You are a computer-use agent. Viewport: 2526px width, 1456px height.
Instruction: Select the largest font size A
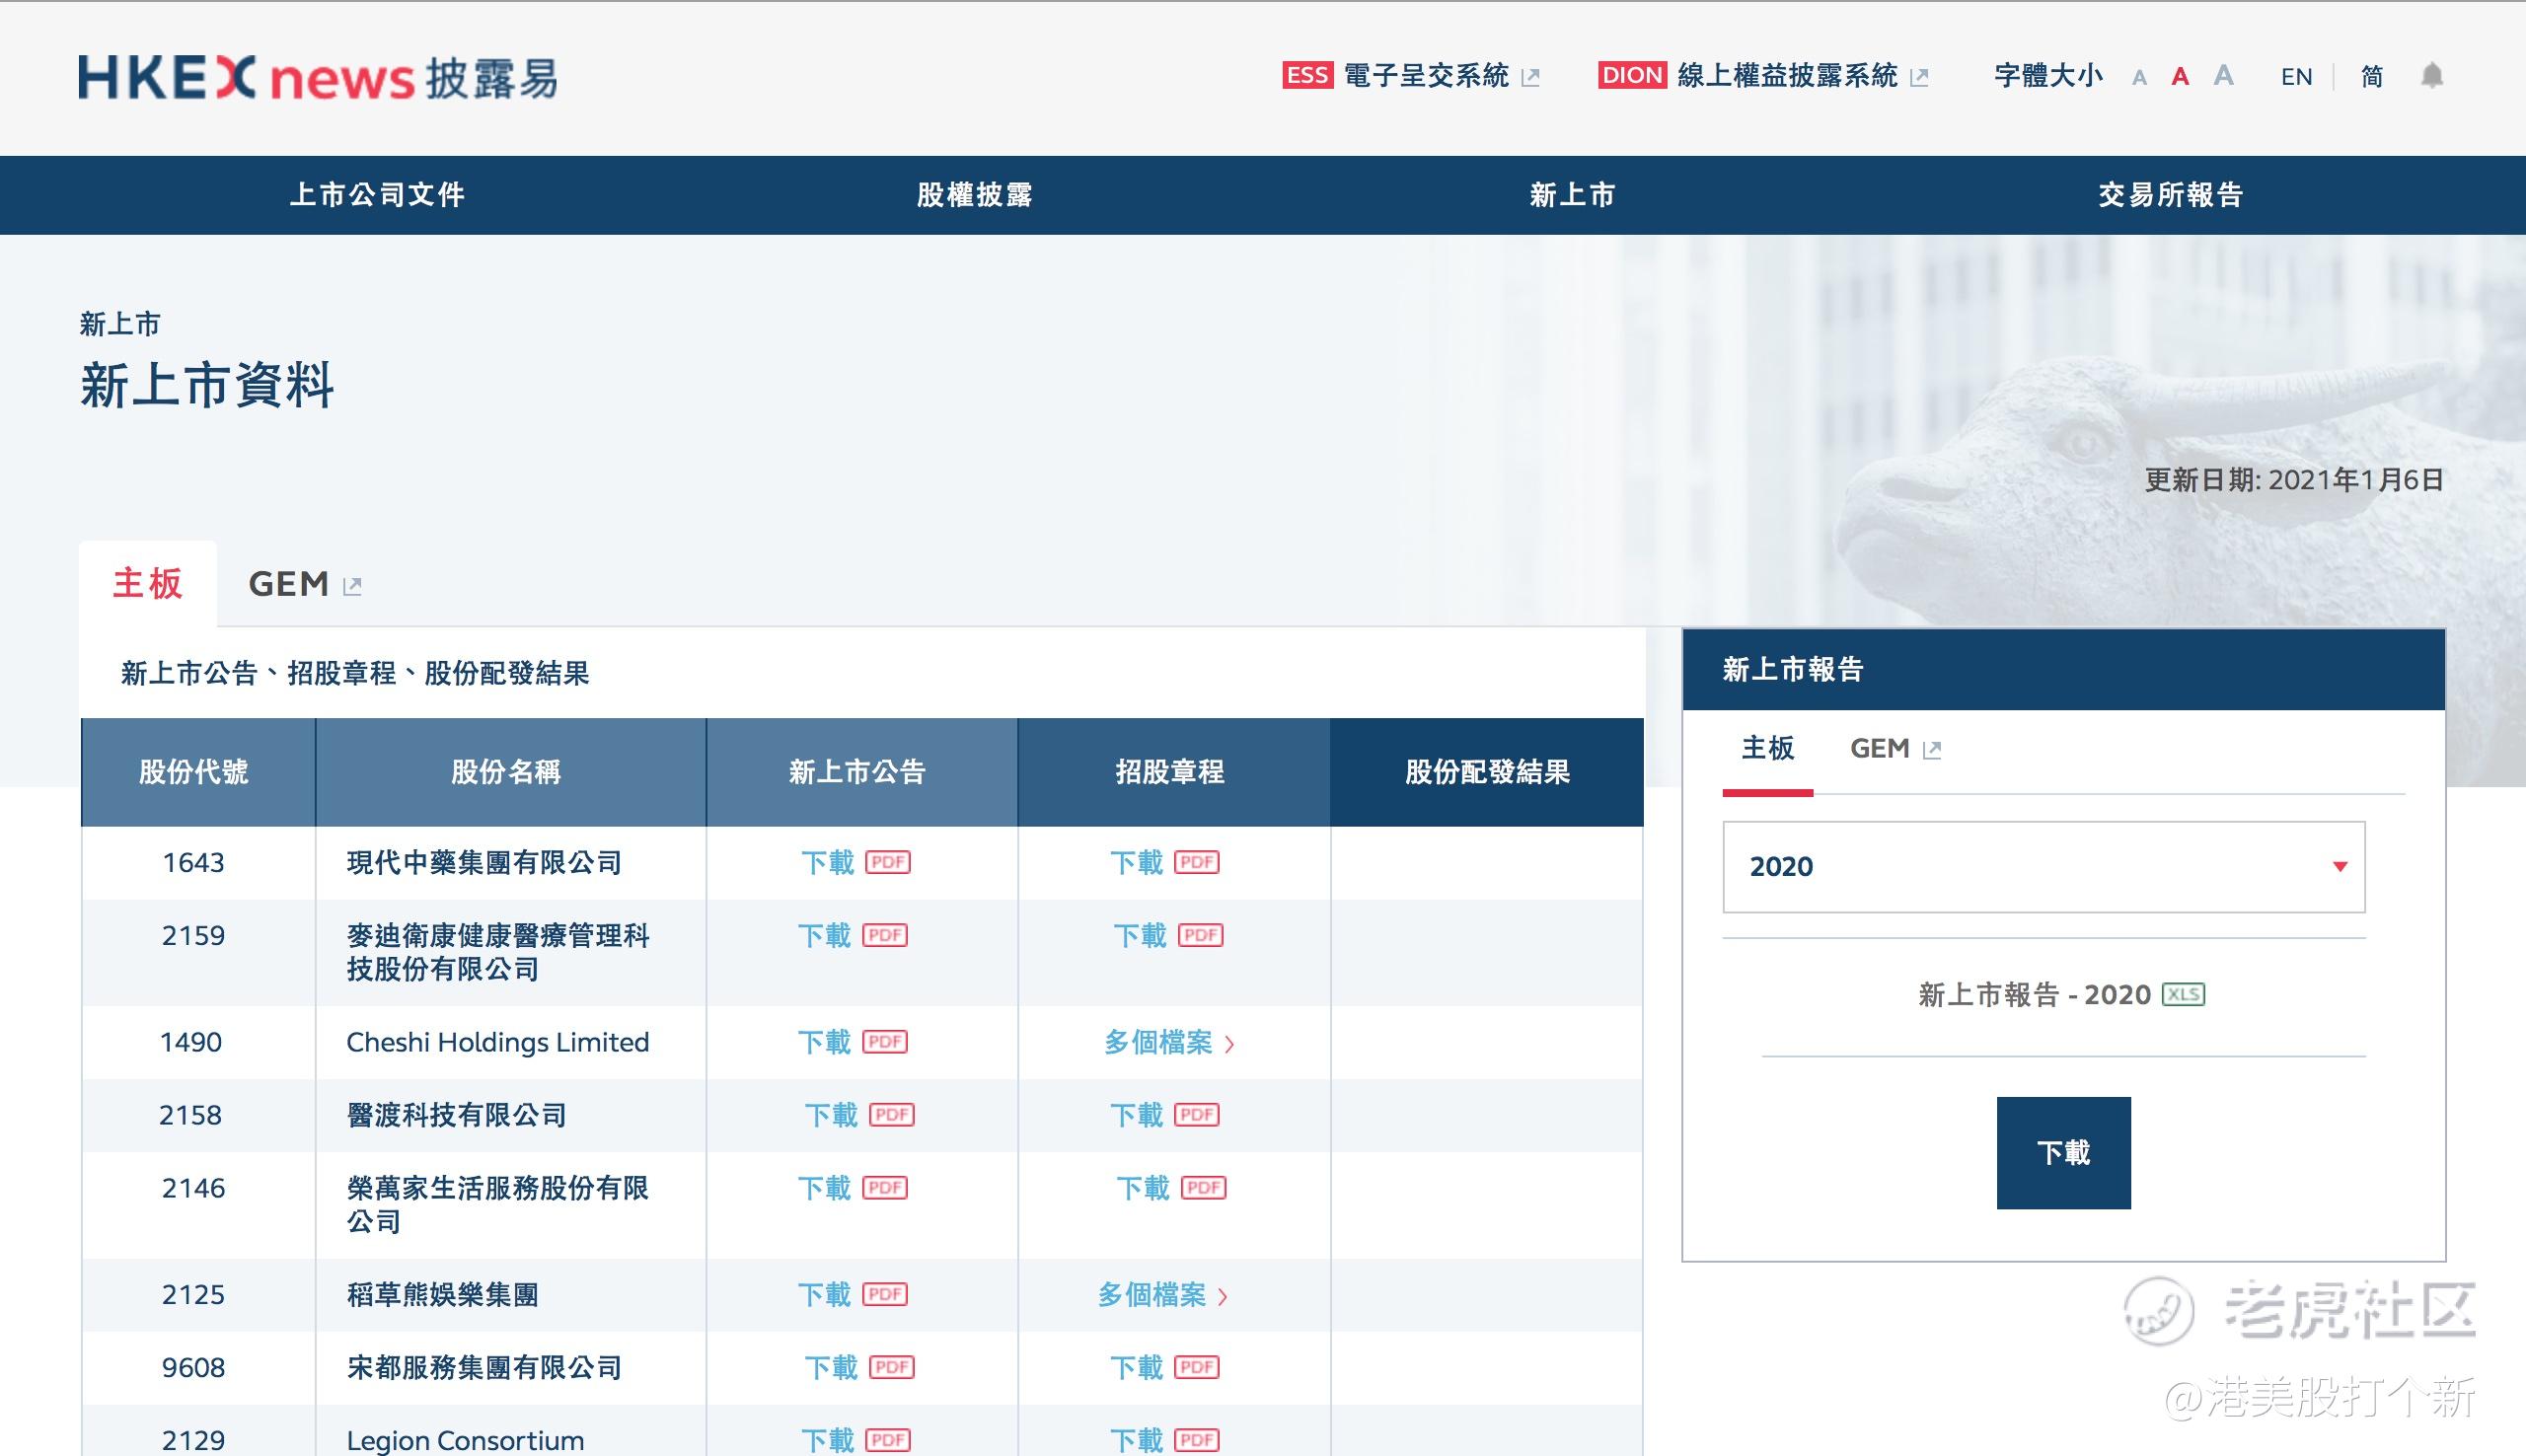coord(2223,76)
